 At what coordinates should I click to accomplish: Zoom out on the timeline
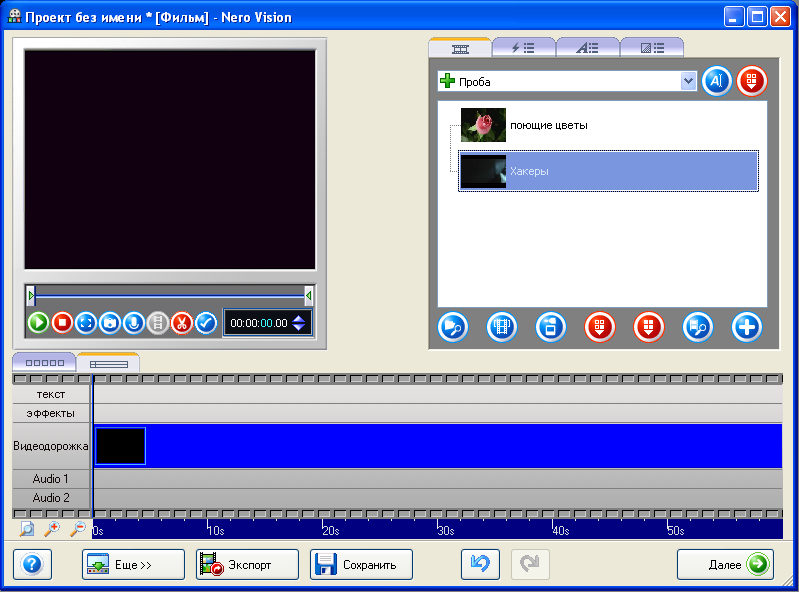click(77, 529)
